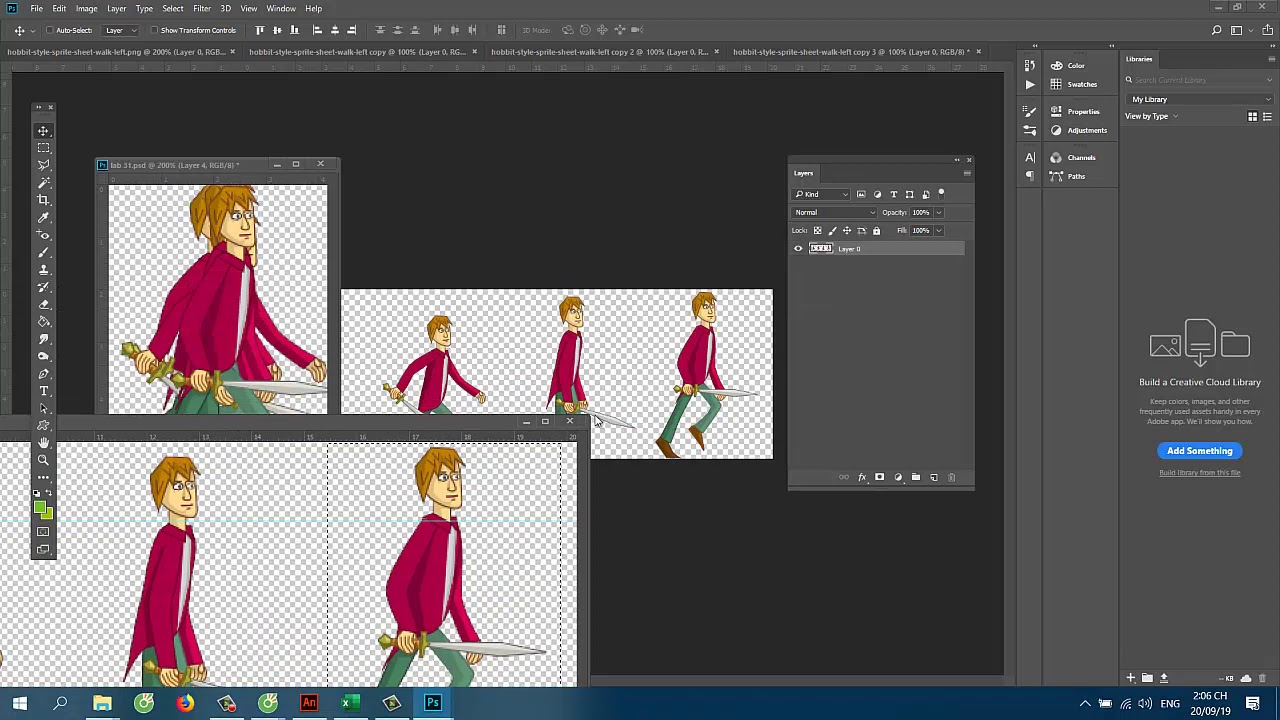Screen dimensions: 1280x720
Task: Select the Crop tool
Action: point(43,200)
